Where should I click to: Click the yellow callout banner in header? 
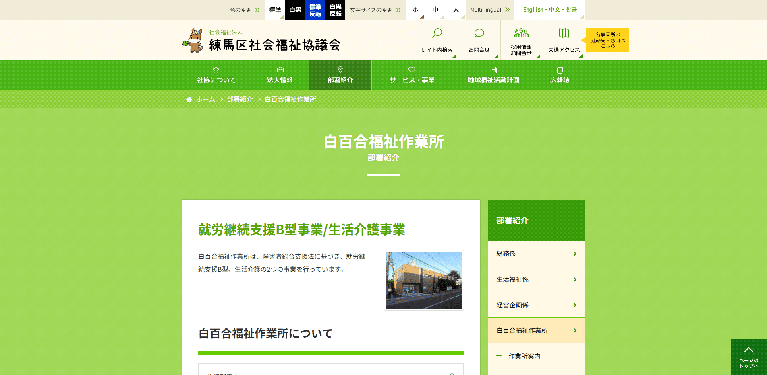click(607, 40)
